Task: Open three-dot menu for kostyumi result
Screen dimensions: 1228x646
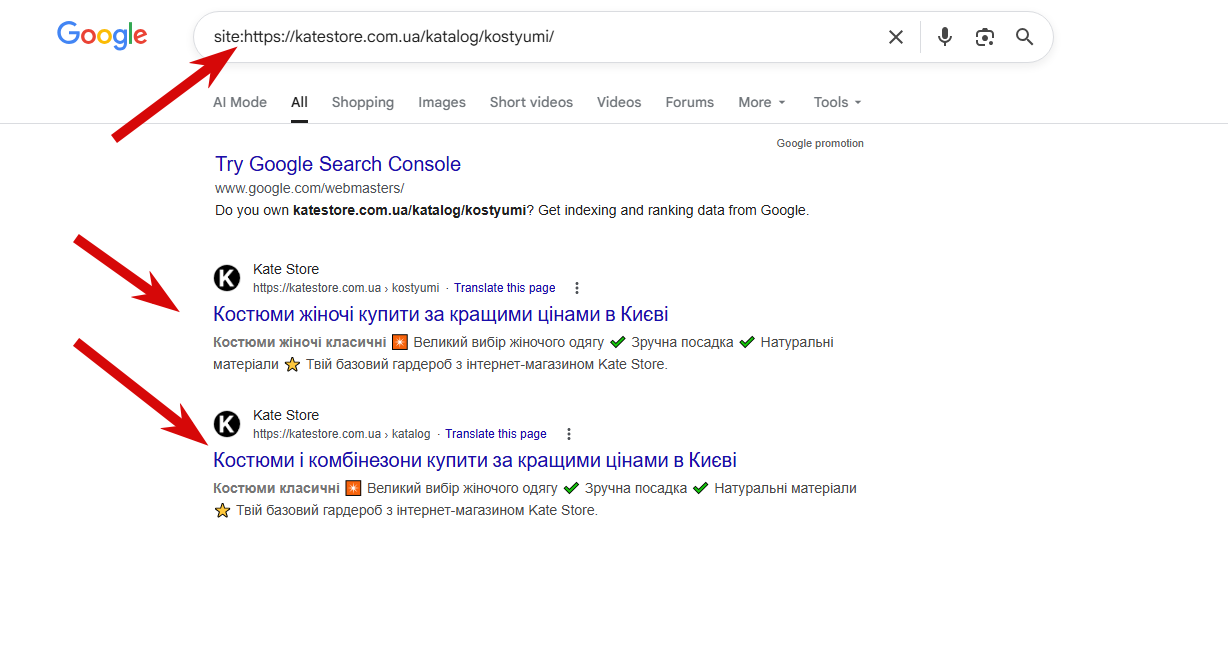Action: click(577, 288)
